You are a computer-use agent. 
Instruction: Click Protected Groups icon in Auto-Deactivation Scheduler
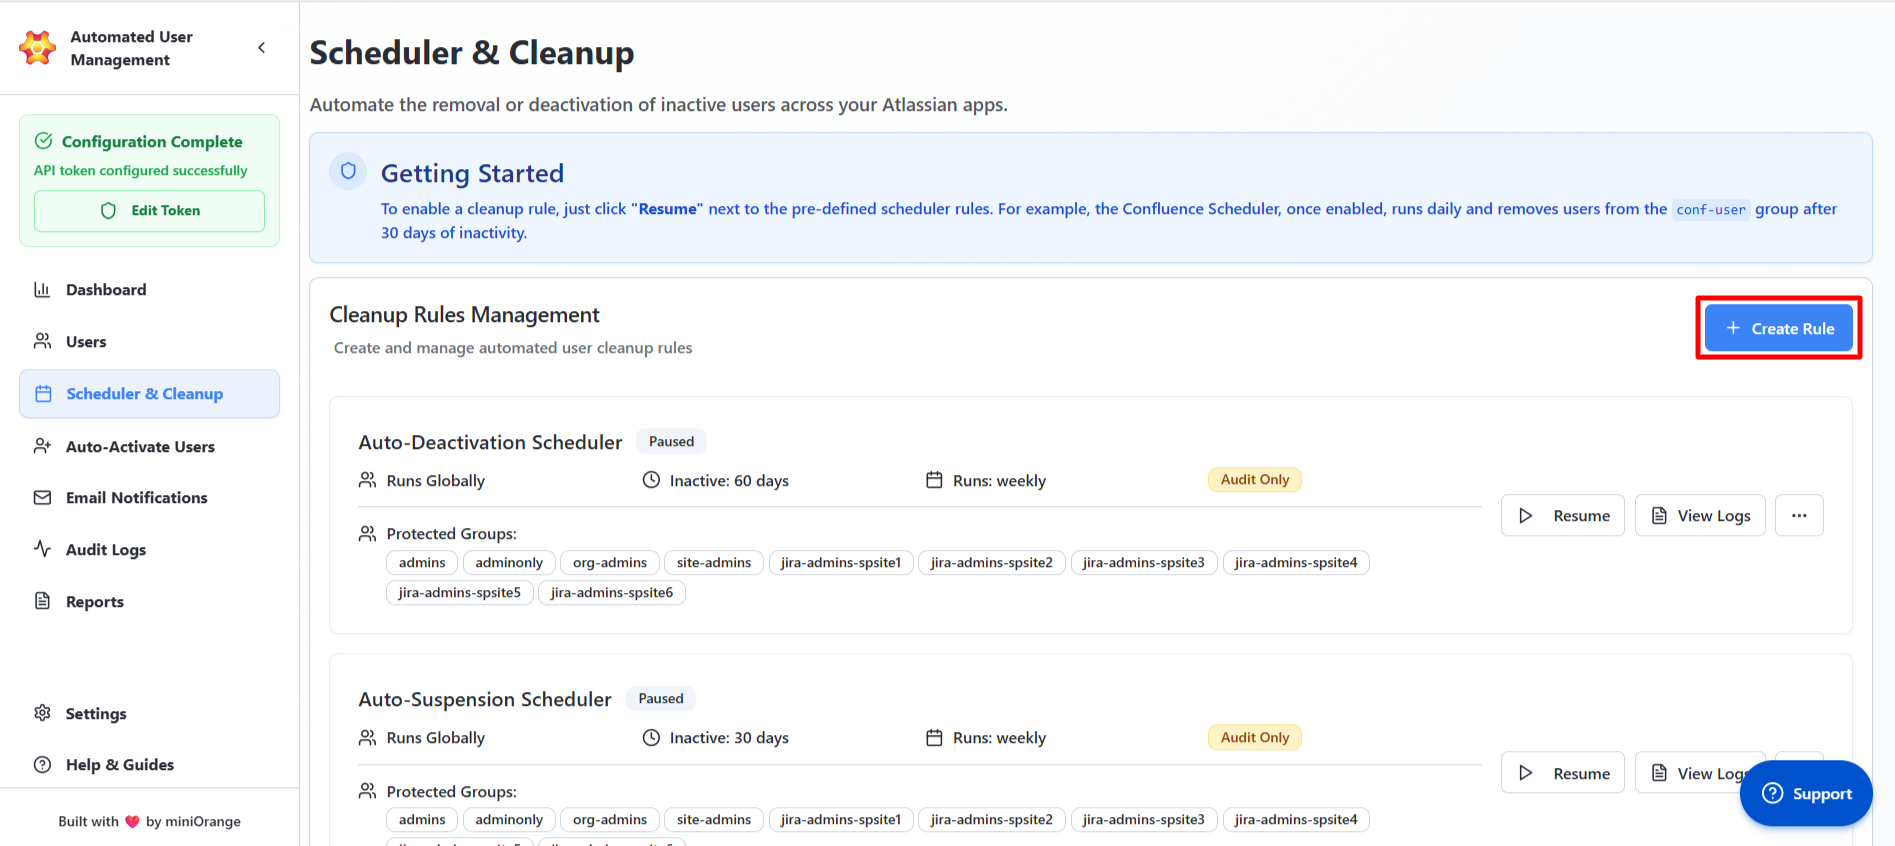click(368, 534)
